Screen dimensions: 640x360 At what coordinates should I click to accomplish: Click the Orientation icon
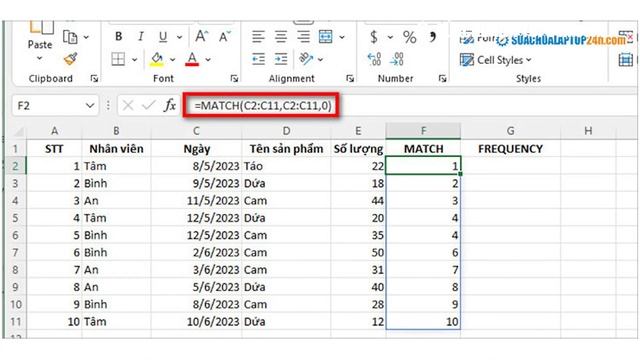(x=306, y=59)
